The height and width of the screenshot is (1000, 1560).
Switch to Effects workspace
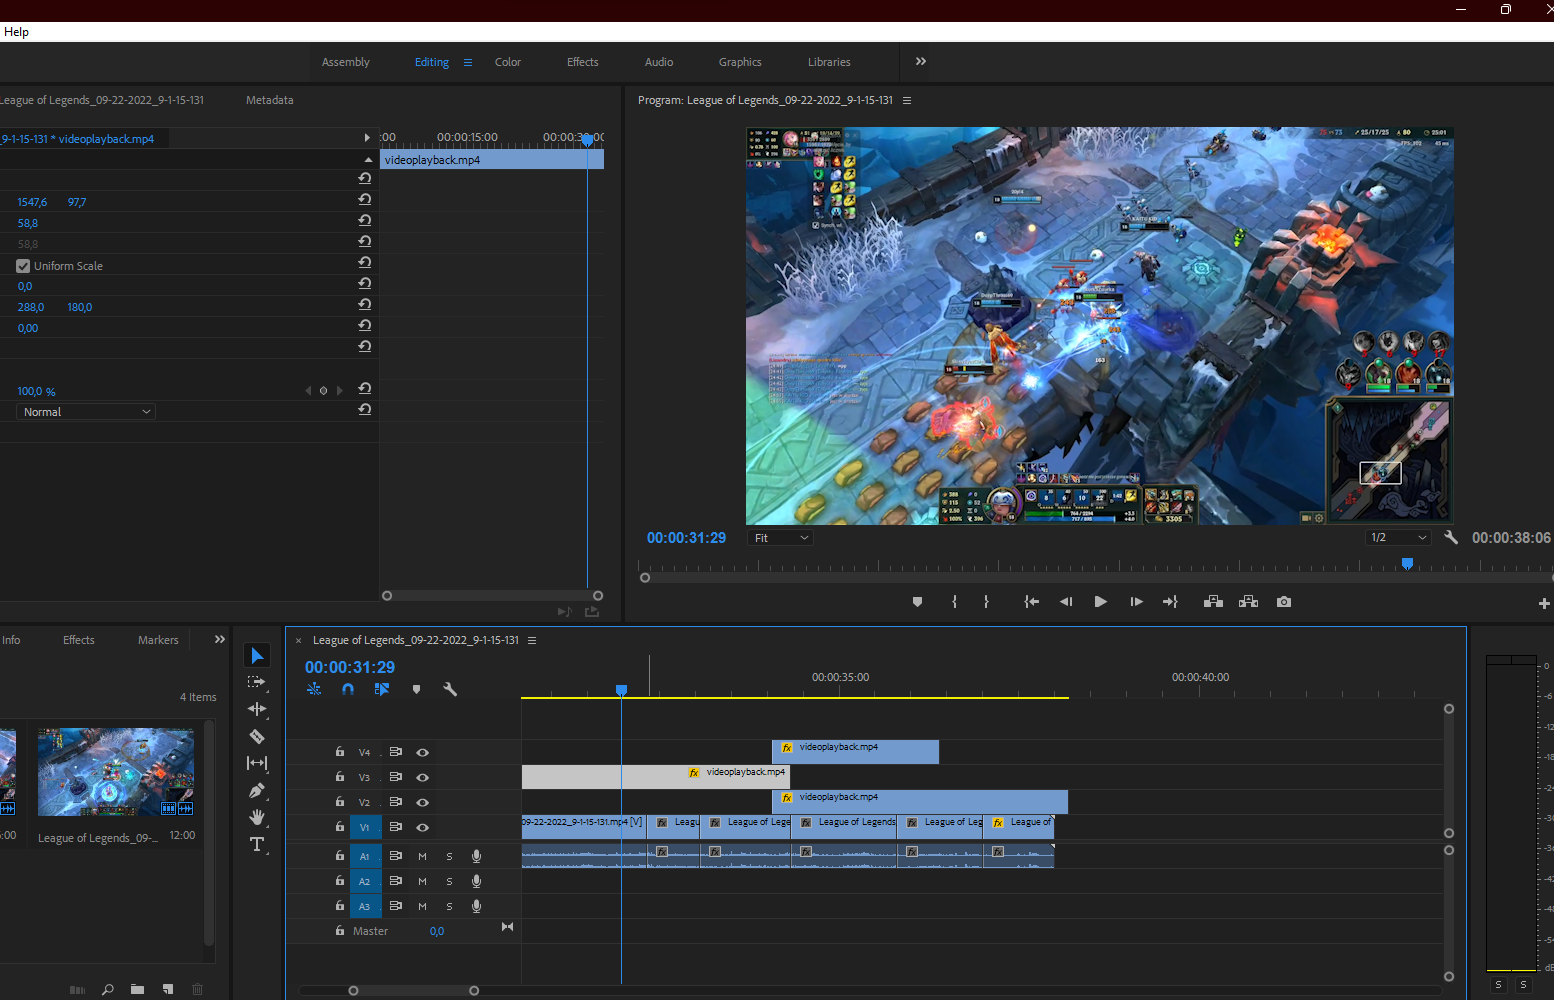[583, 62]
